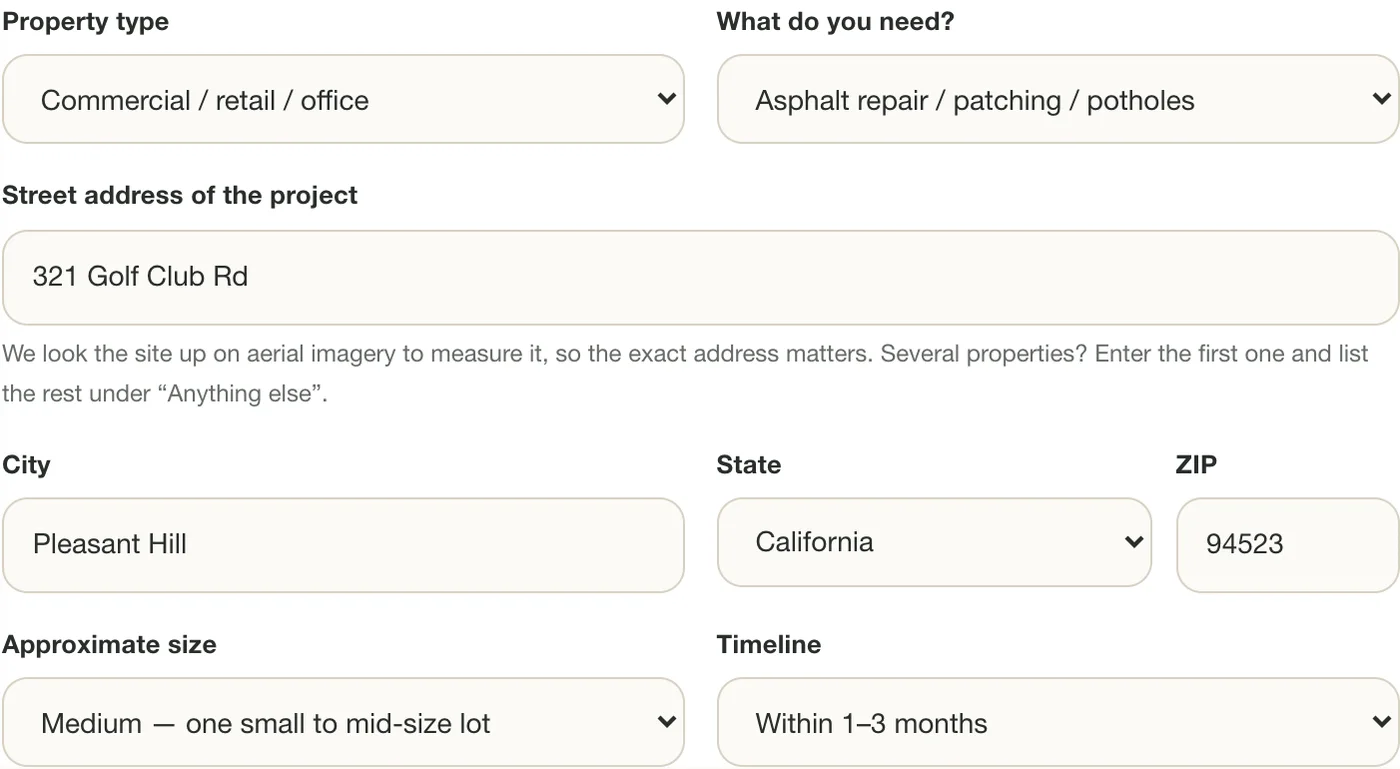Click the "Street address of the project" label
Viewport: 1400px width, 769px height.
click(180, 195)
